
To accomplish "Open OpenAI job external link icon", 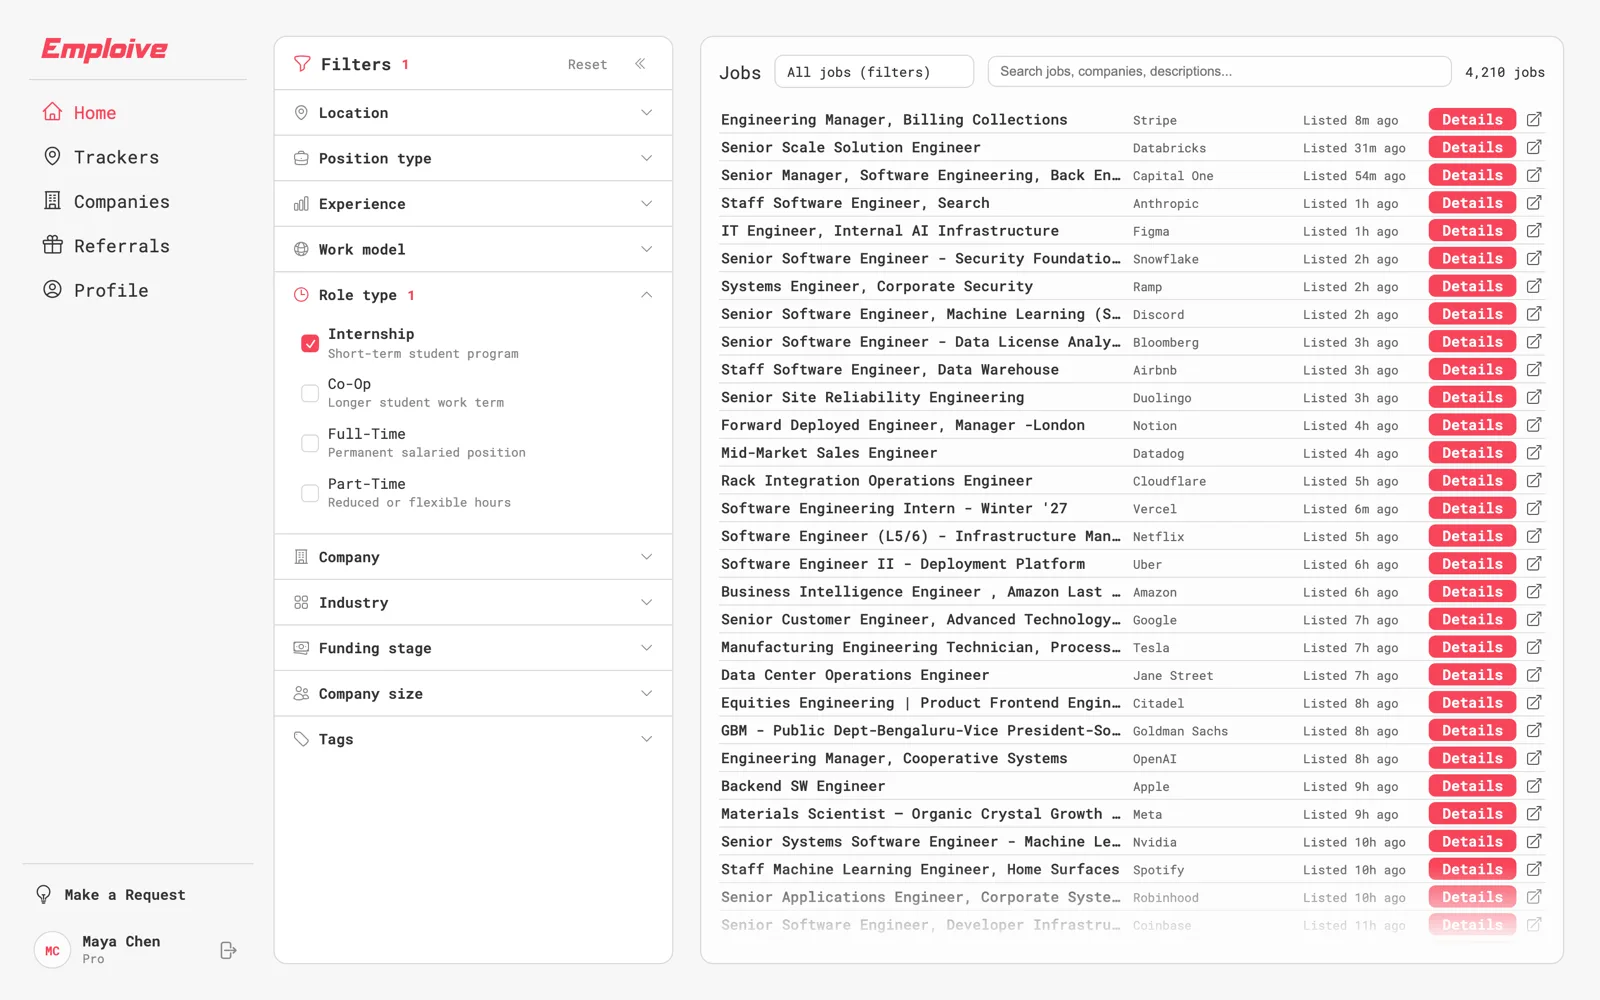I will pos(1534,758).
